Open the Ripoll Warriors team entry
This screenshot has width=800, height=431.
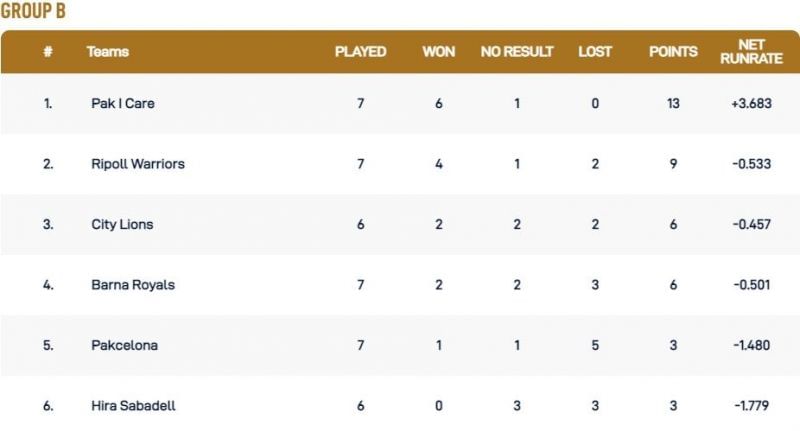click(137, 164)
